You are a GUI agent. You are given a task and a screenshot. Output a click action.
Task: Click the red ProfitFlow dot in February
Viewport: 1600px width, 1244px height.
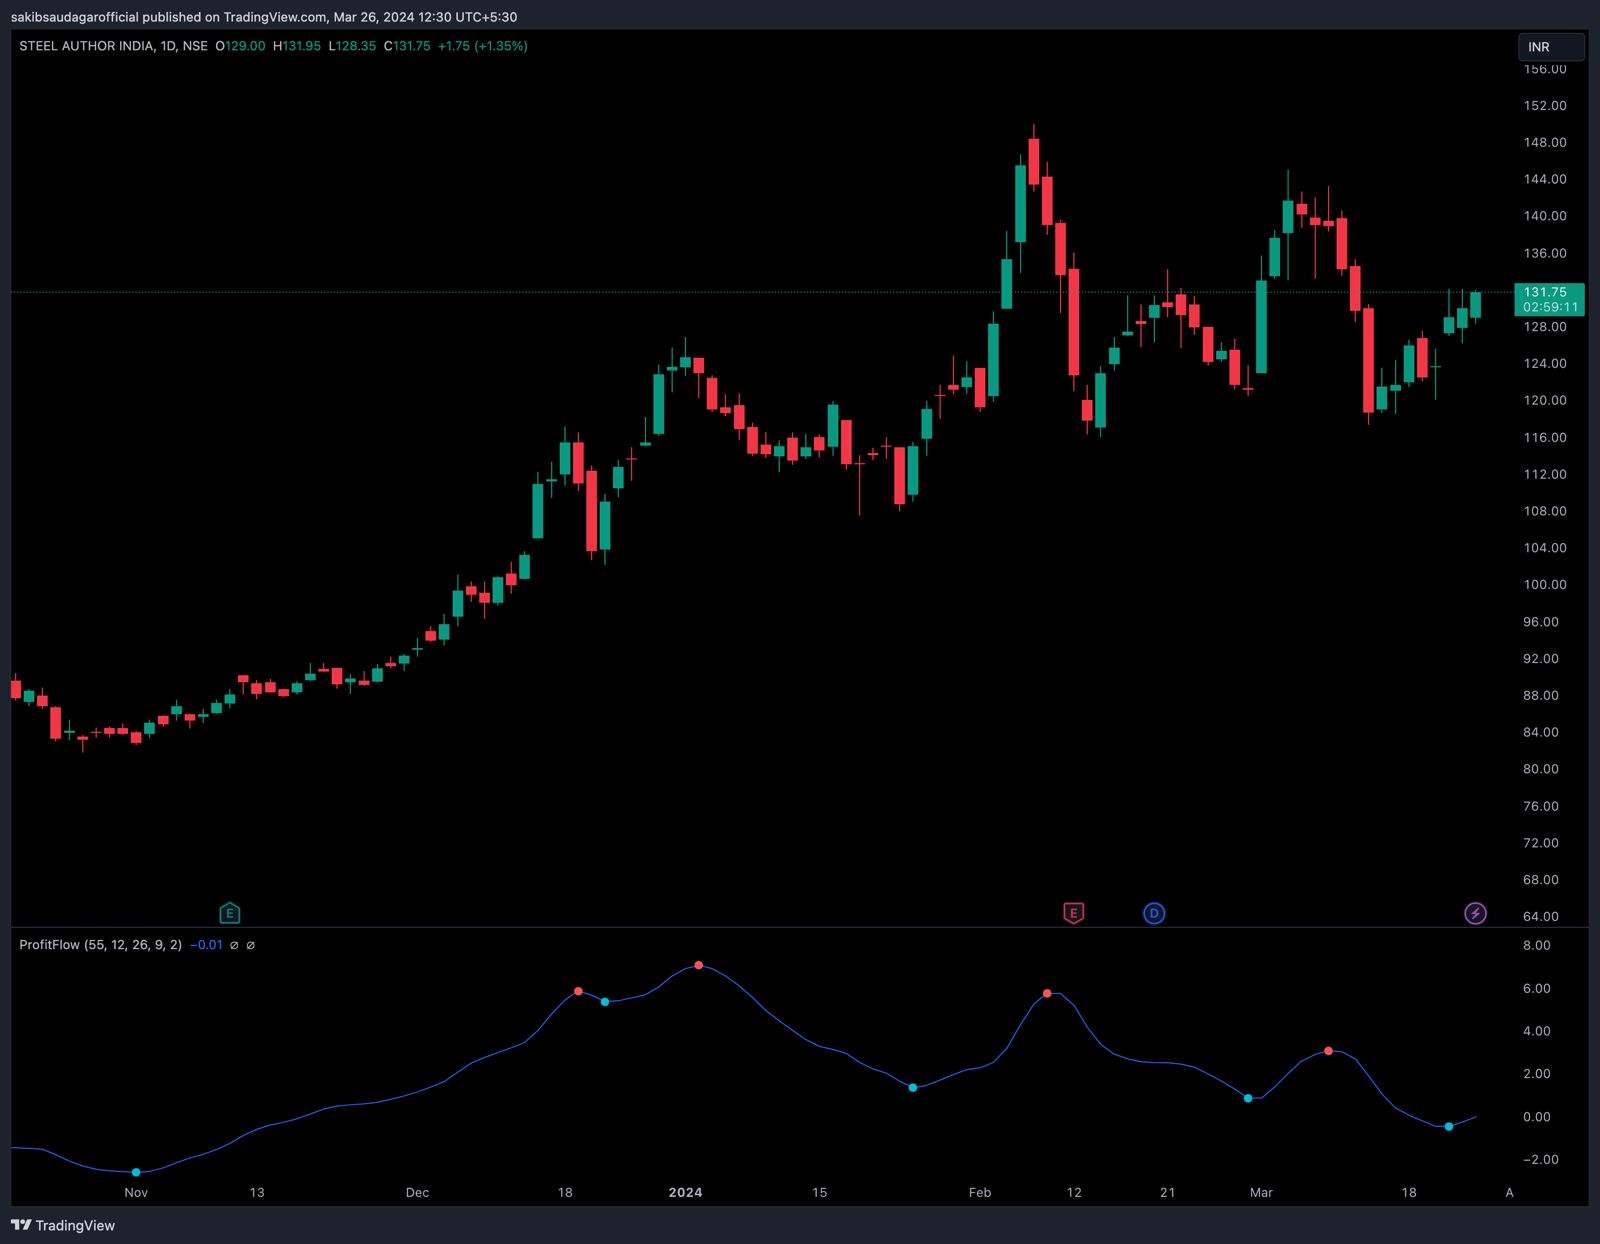(x=1047, y=993)
